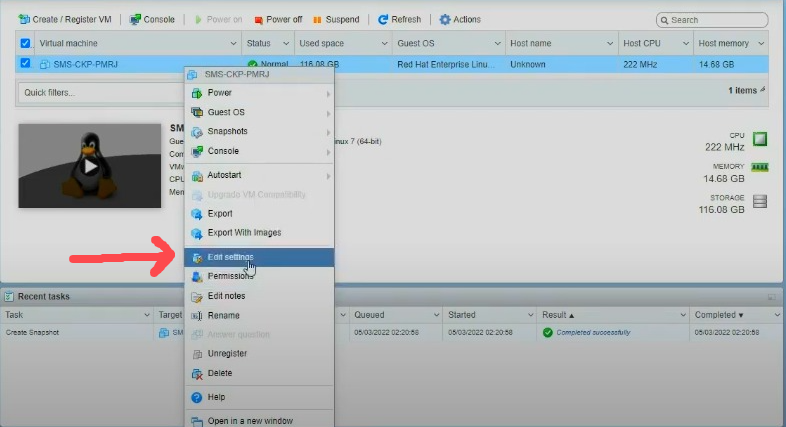The height and width of the screenshot is (427, 786).
Task: Click the Export menu icon
Action: coord(197,214)
